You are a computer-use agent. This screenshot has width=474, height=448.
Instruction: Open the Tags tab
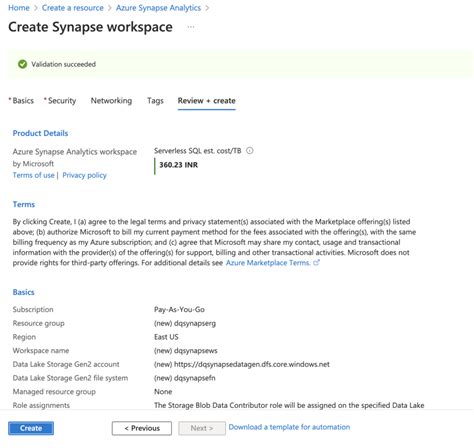[155, 101]
